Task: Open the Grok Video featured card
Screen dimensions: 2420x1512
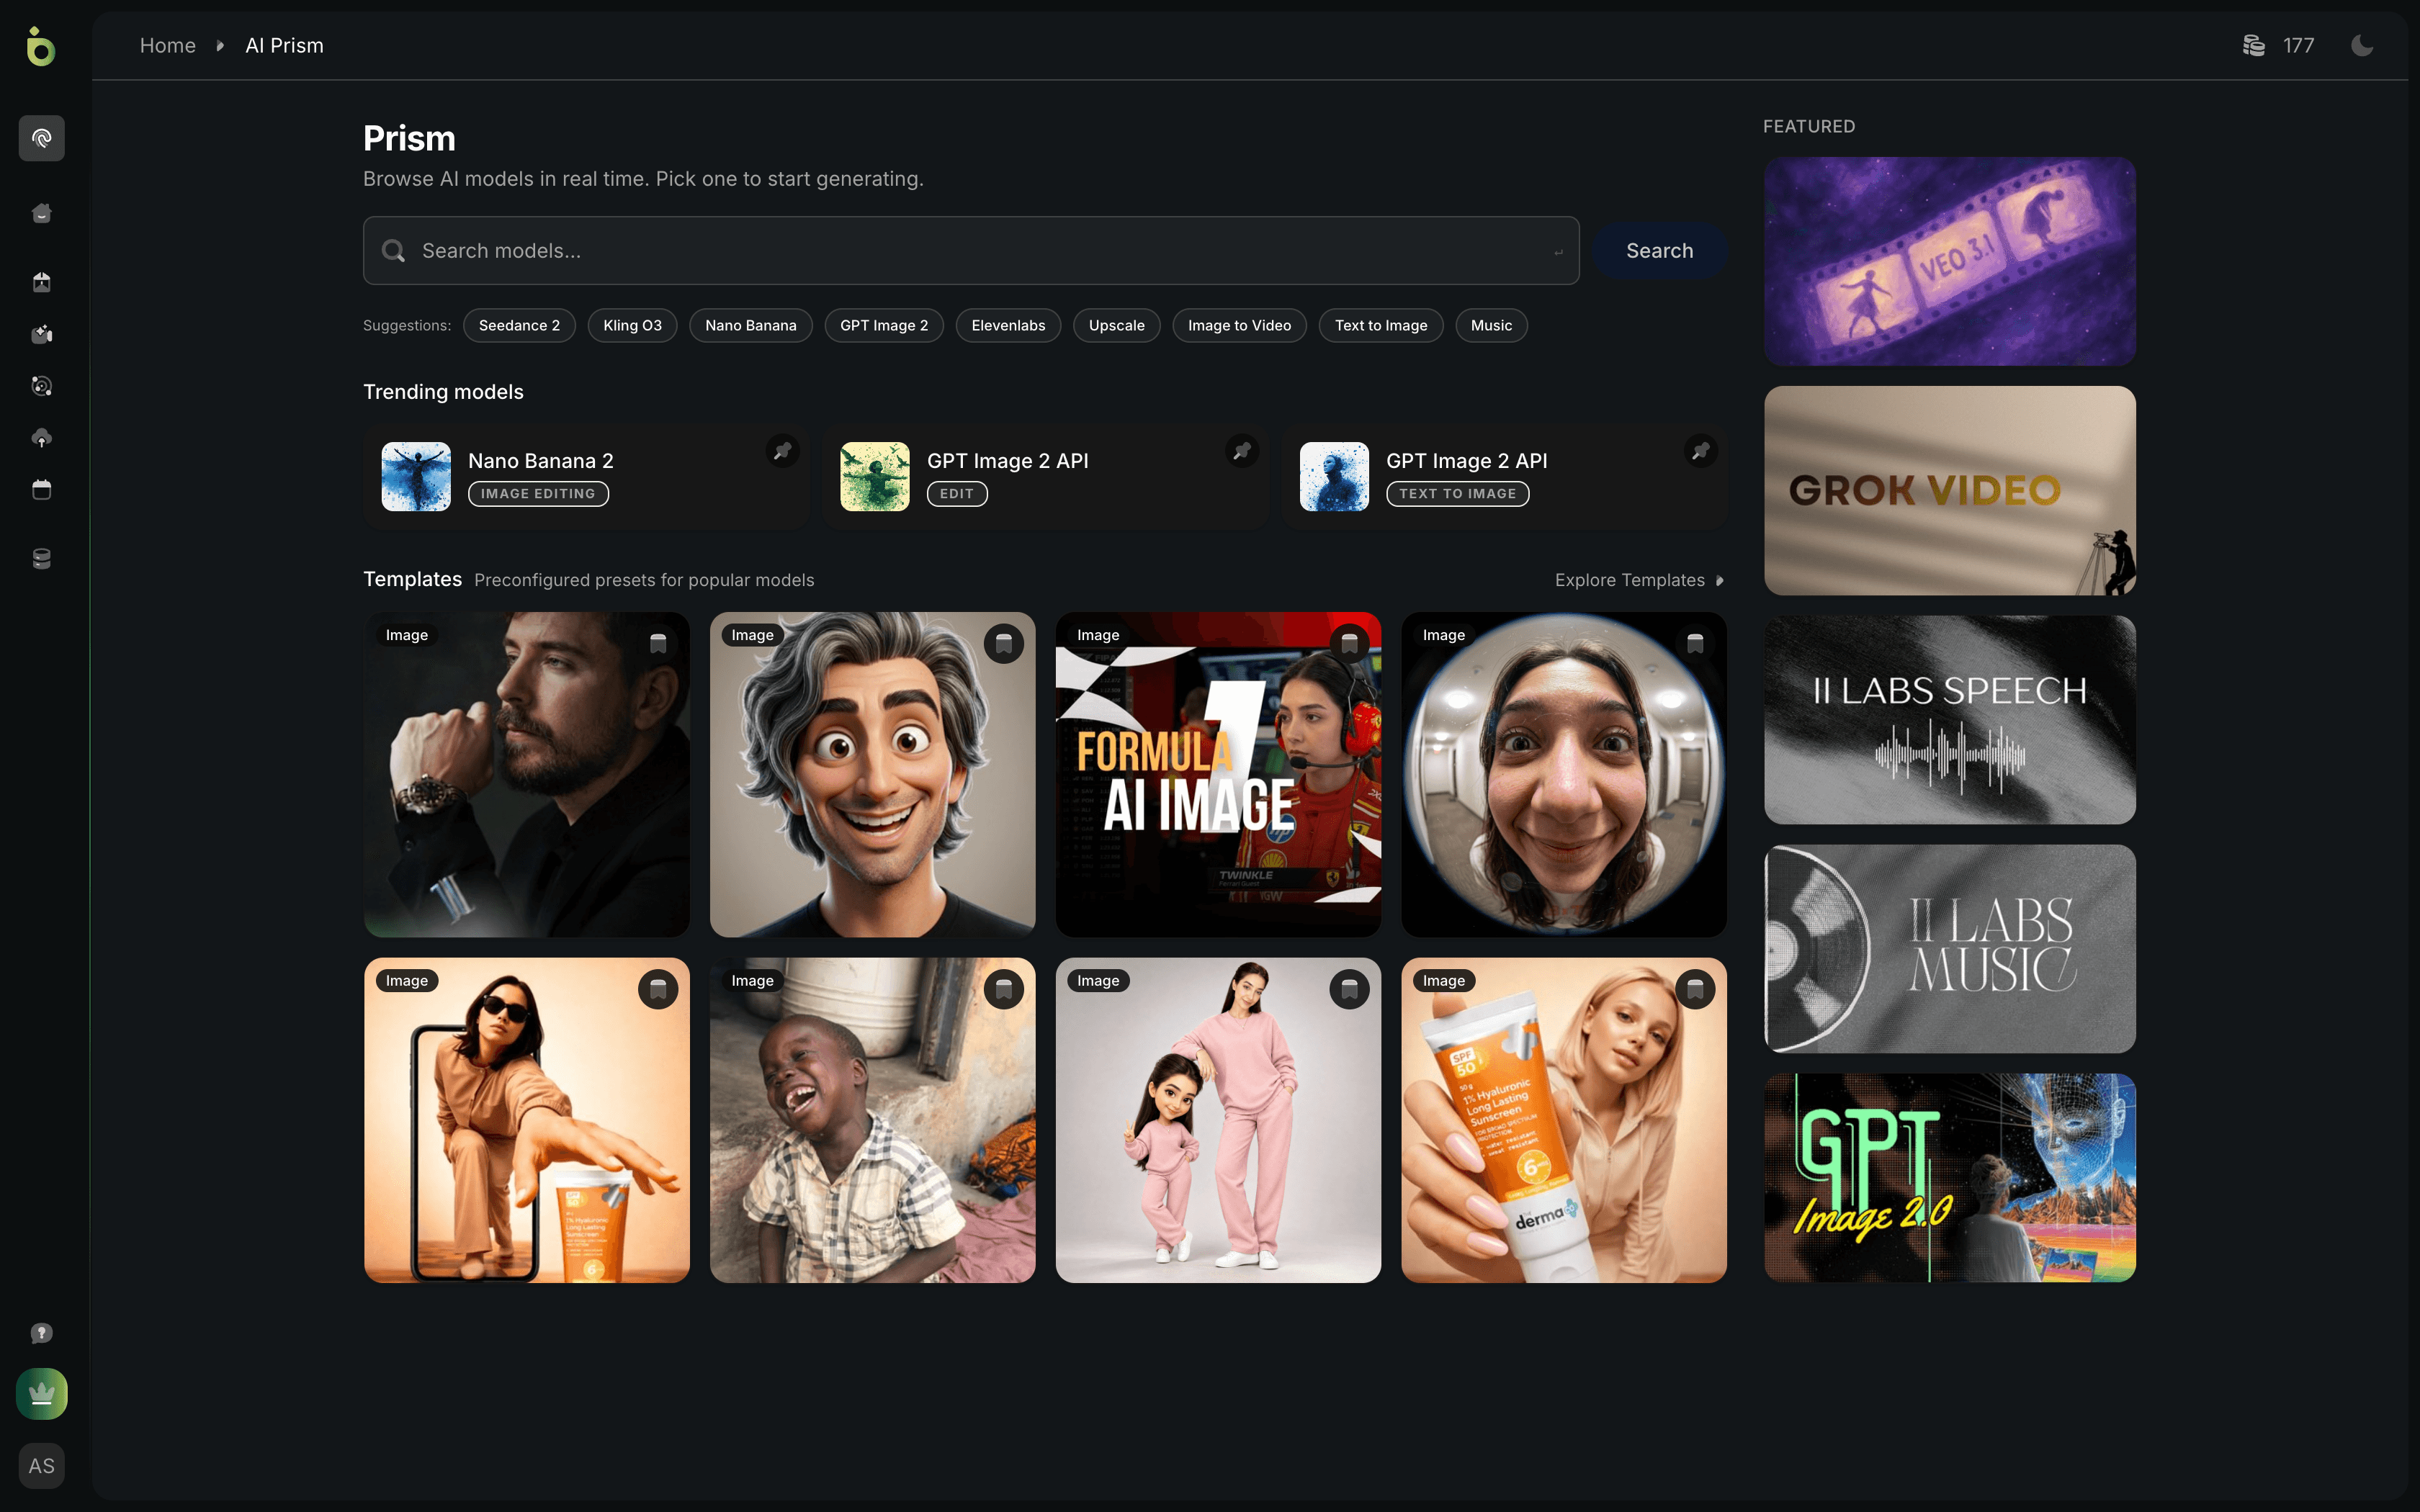Action: (1949, 490)
